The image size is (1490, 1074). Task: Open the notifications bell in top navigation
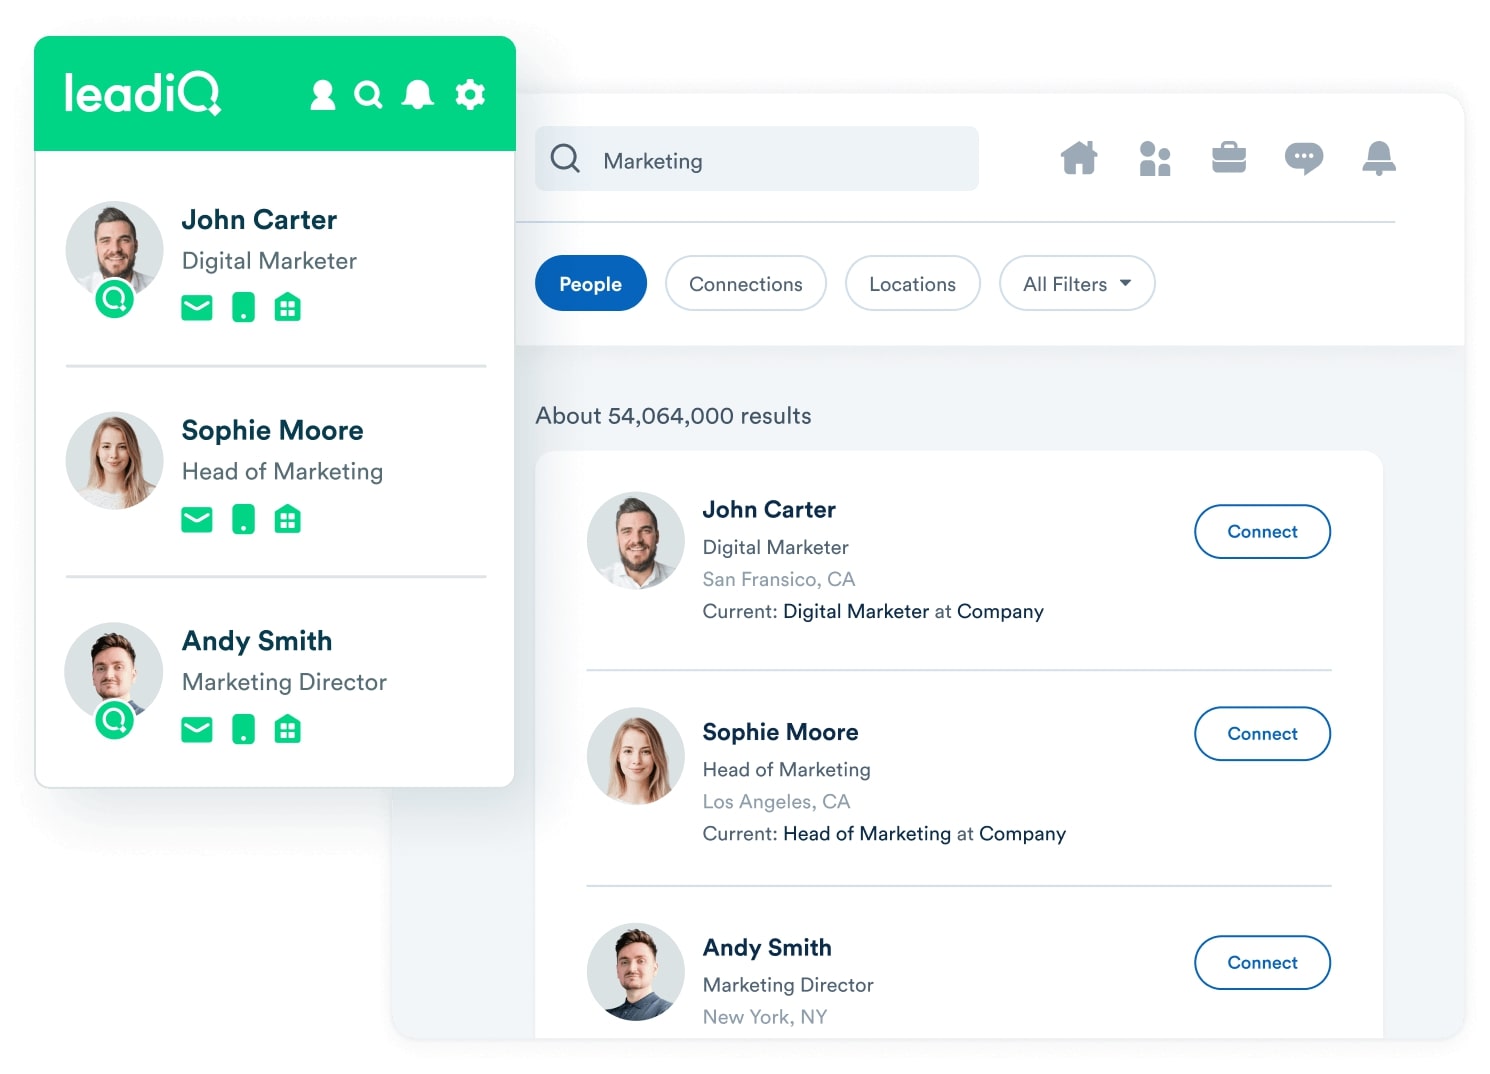[1379, 158]
